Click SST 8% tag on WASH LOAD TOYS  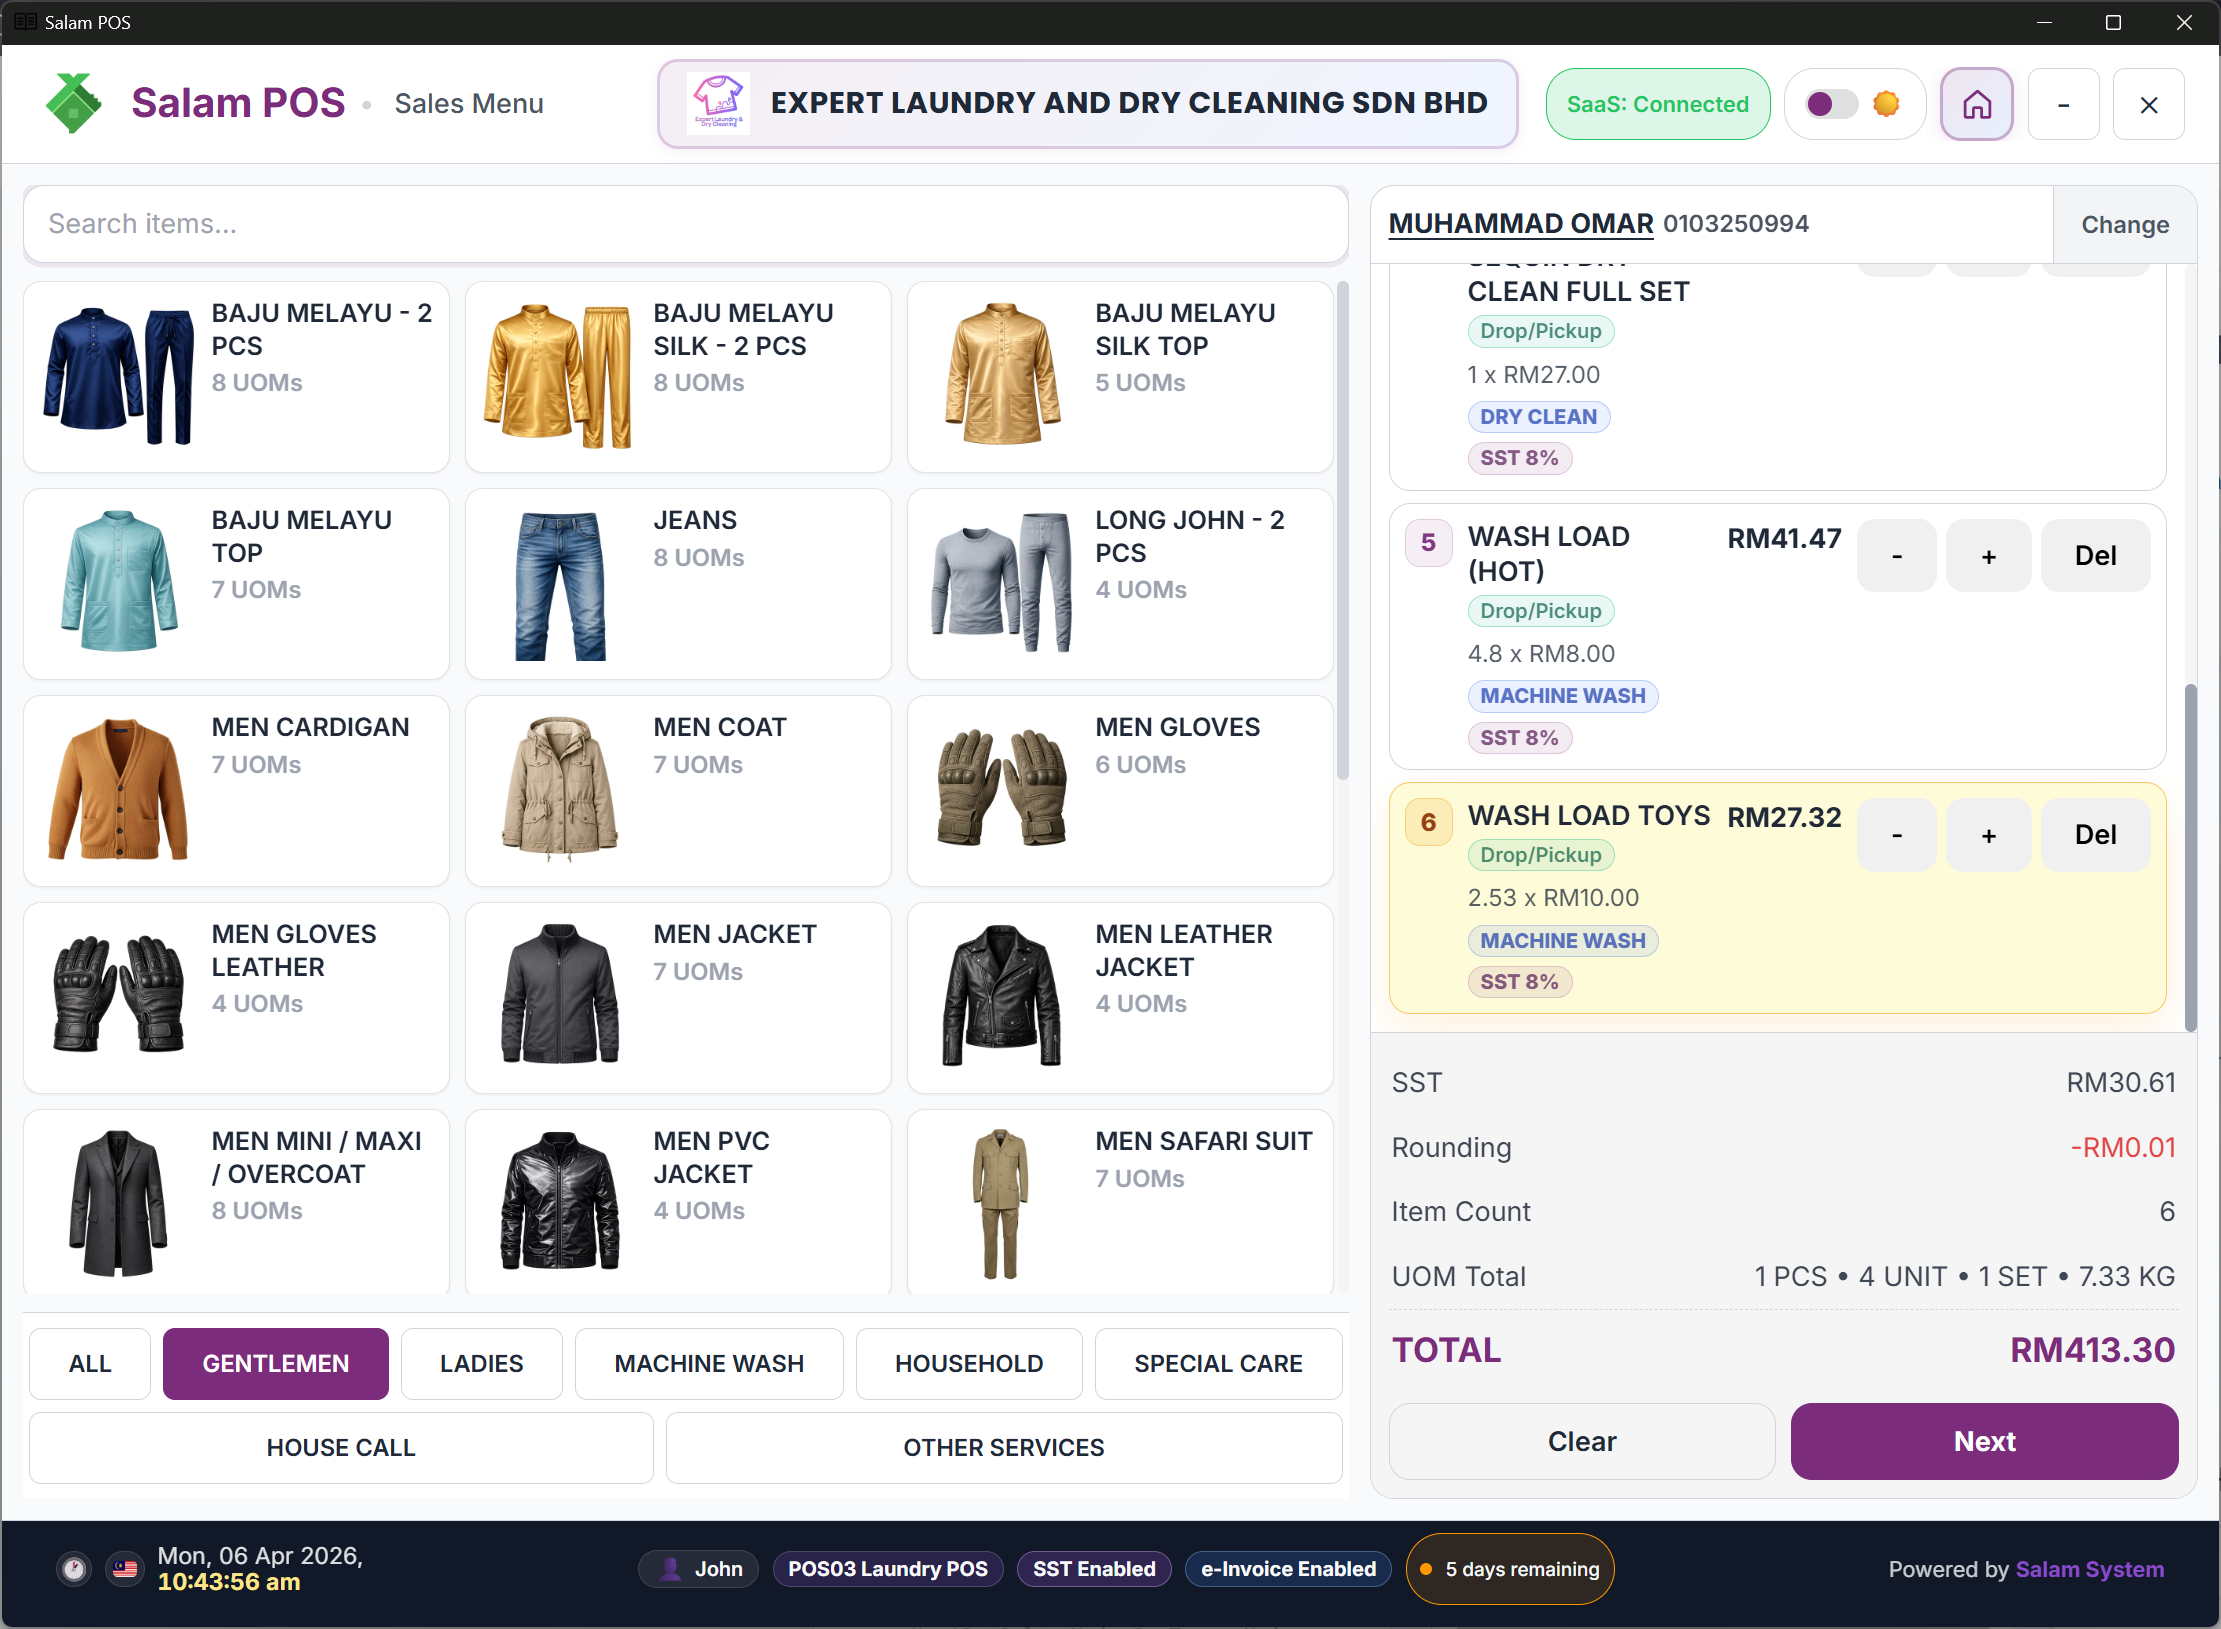[1520, 982]
